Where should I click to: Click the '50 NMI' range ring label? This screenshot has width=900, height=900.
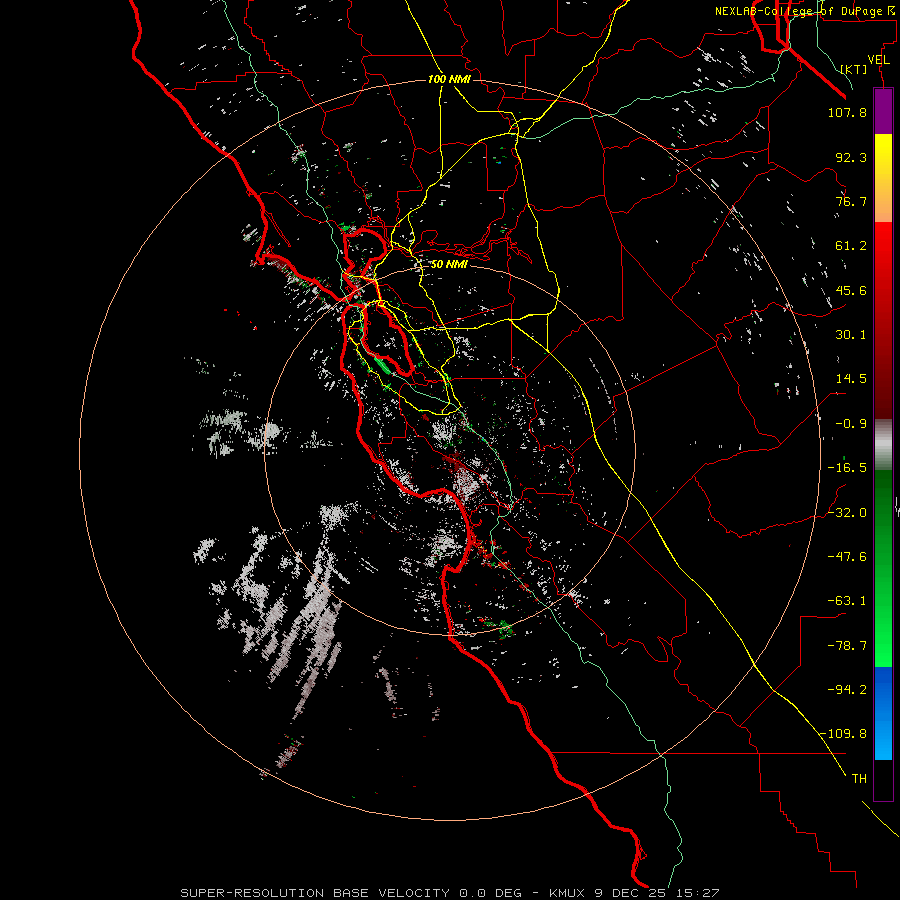coord(449,264)
